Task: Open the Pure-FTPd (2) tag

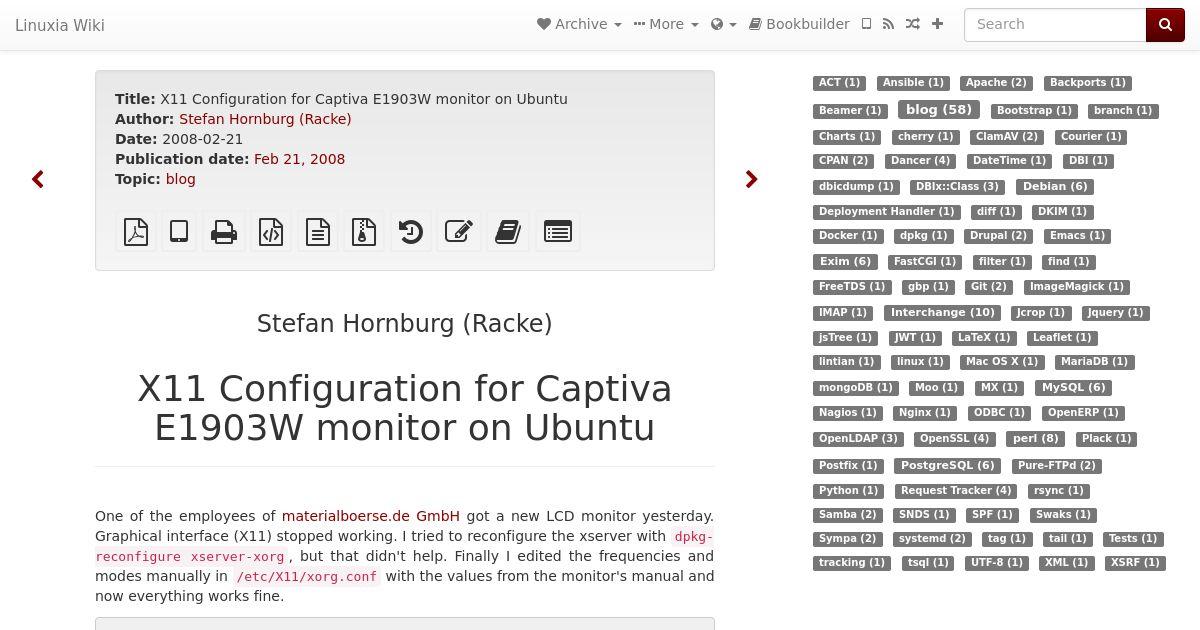Action: click(1057, 466)
